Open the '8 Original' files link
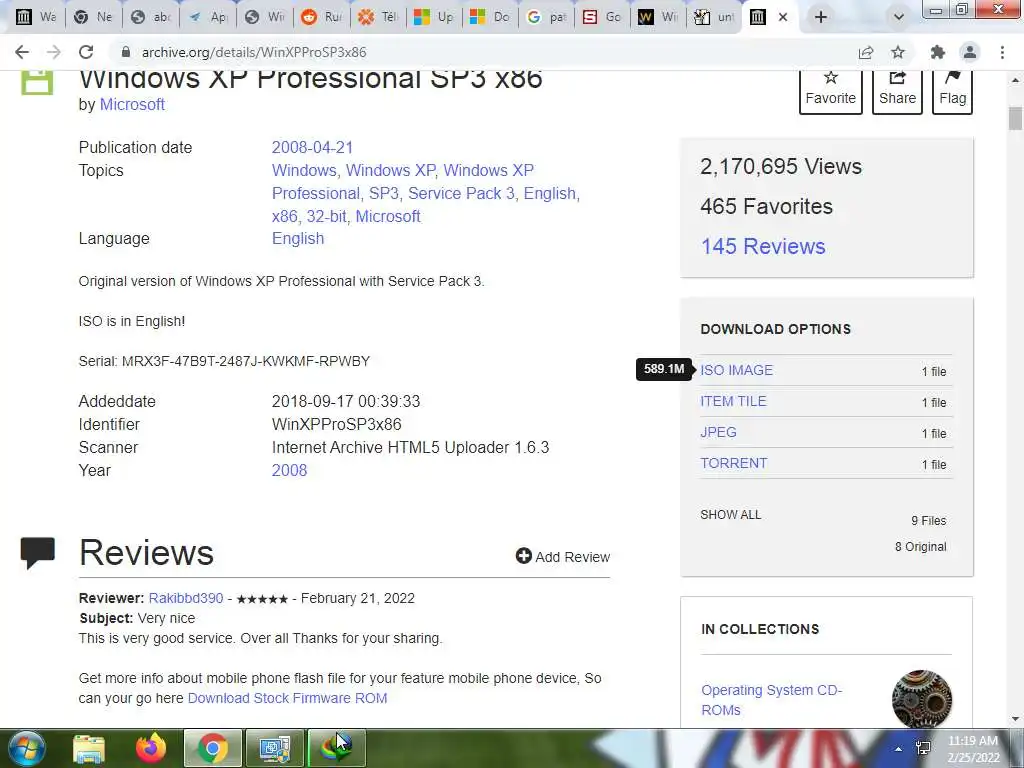Image resolution: width=1024 pixels, height=768 pixels. tap(920, 547)
